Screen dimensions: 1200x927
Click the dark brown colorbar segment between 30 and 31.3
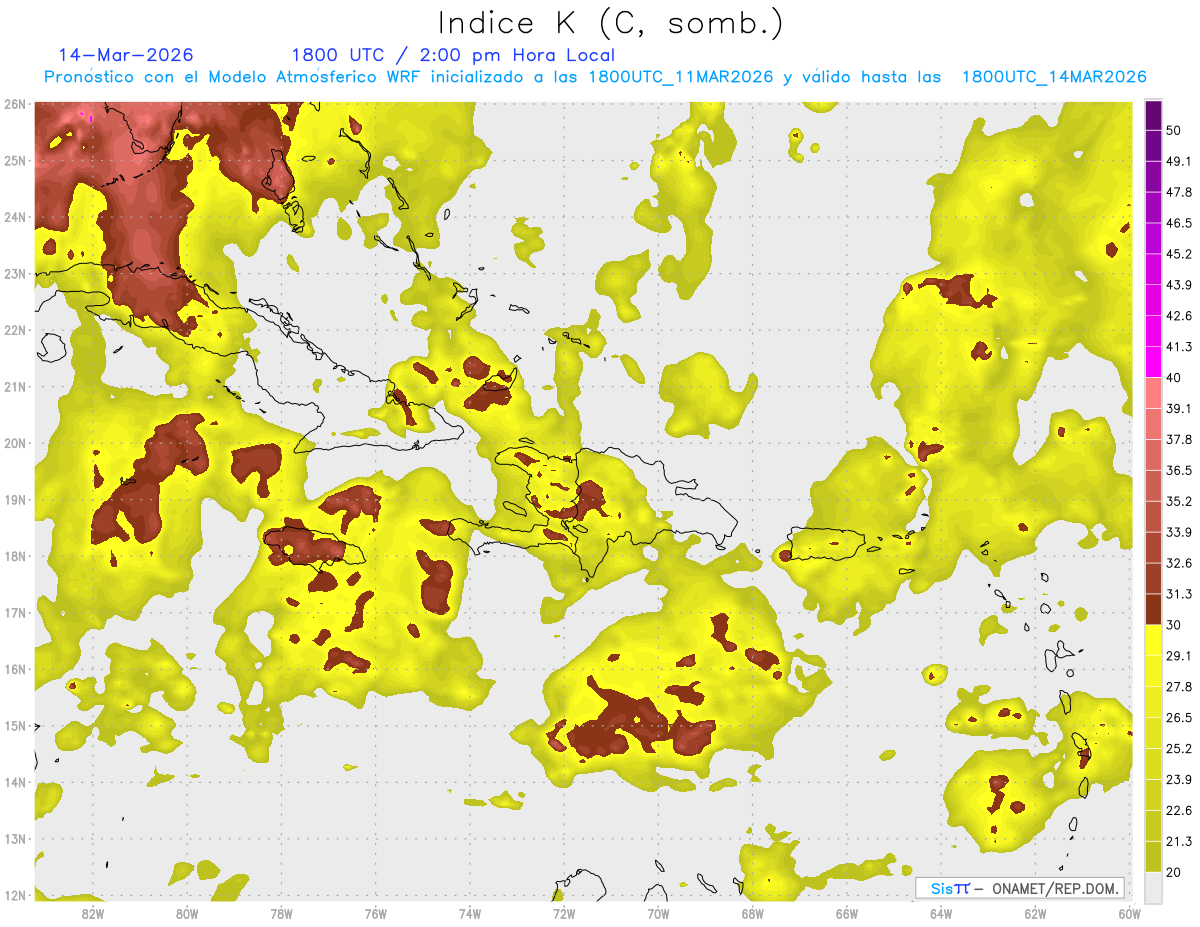pyautogui.click(x=1153, y=609)
